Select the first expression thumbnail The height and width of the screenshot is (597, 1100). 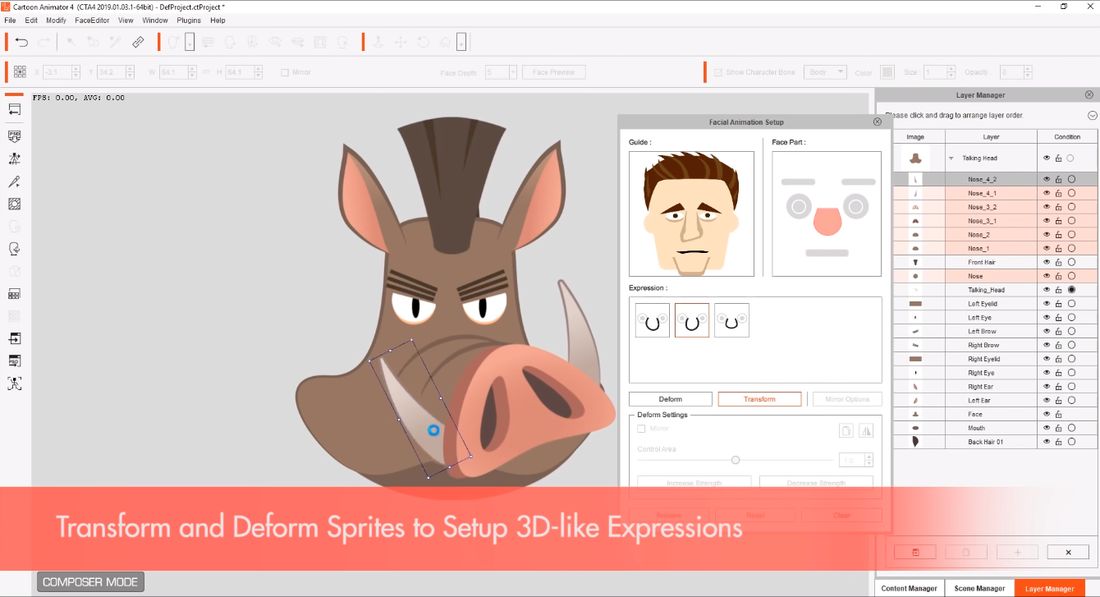(652, 321)
